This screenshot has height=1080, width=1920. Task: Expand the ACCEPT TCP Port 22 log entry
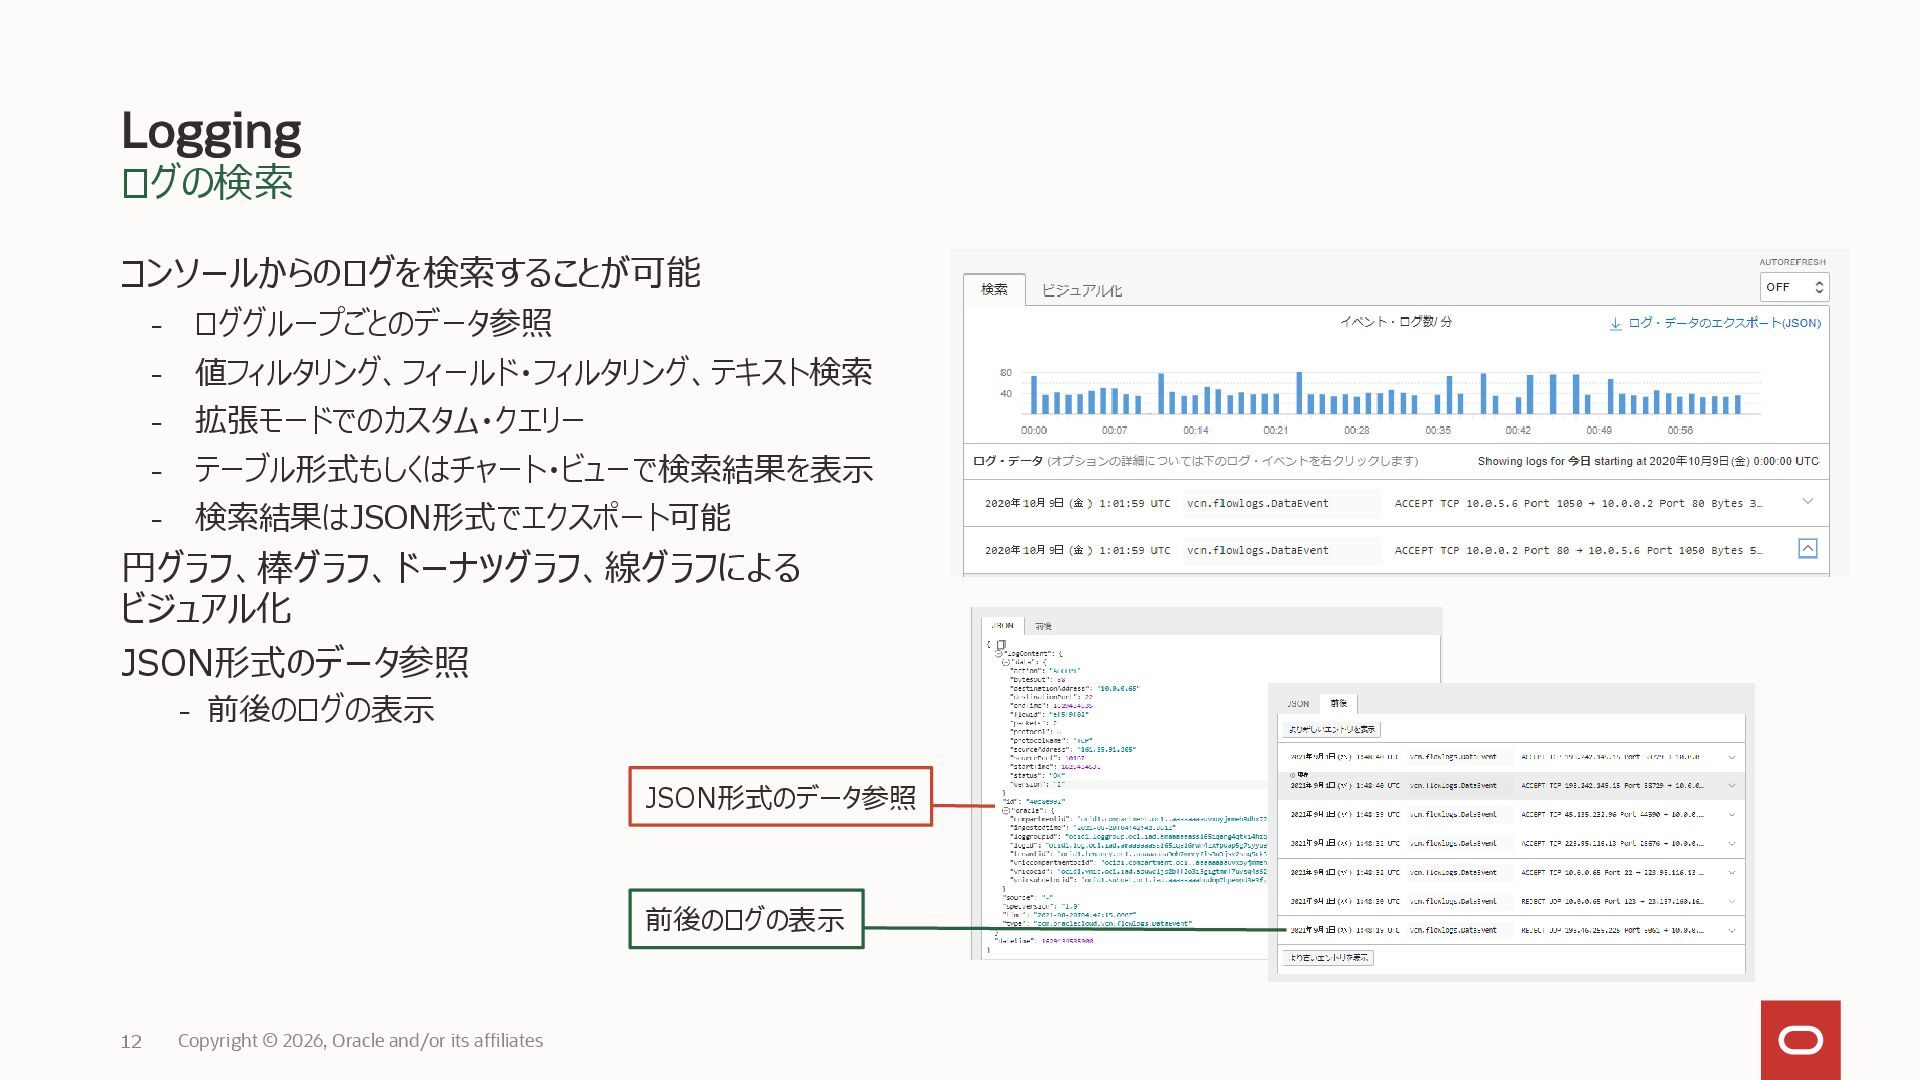pos(1731,872)
